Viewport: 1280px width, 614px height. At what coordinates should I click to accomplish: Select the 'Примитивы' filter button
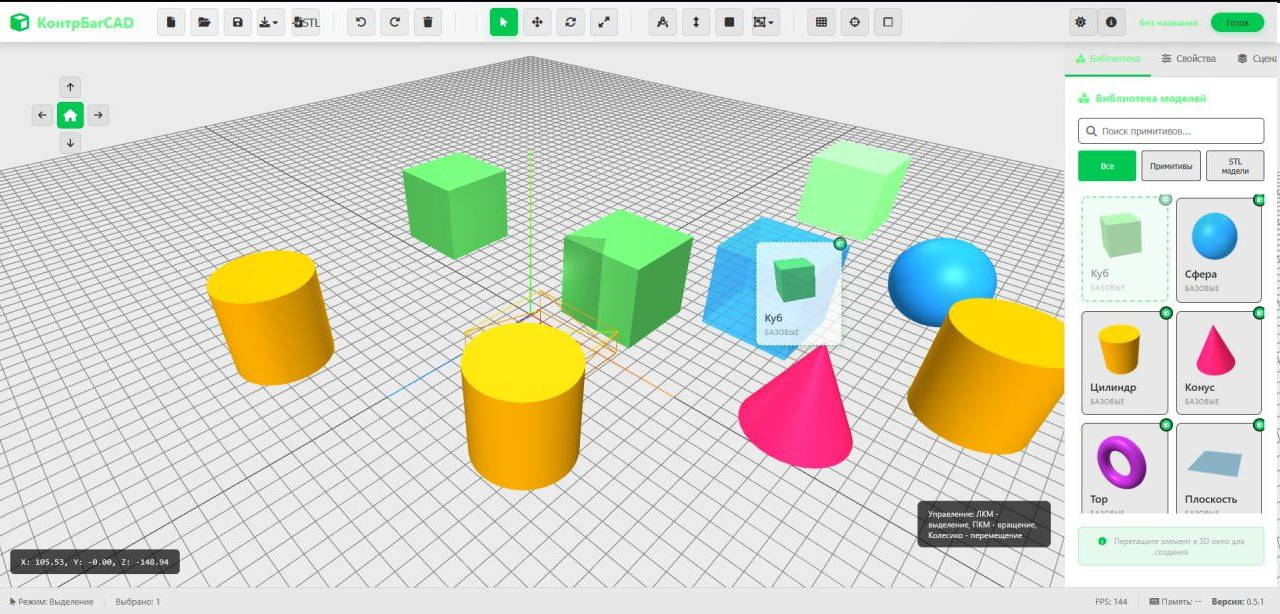coord(1171,166)
